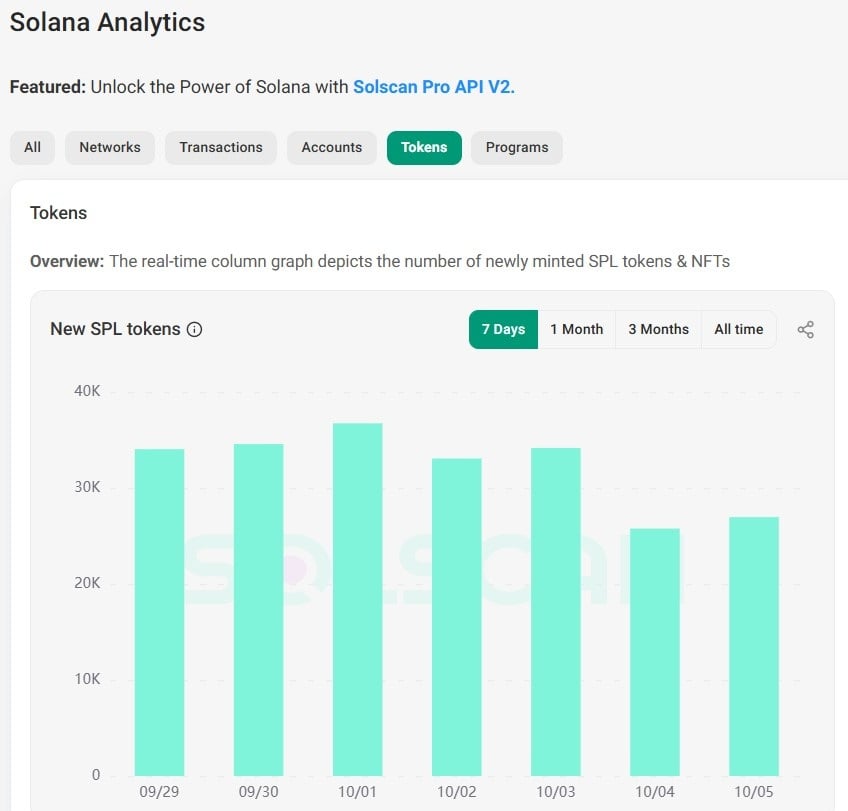Open the Solscan Pro API V2 link
This screenshot has width=848, height=811.
pos(433,87)
